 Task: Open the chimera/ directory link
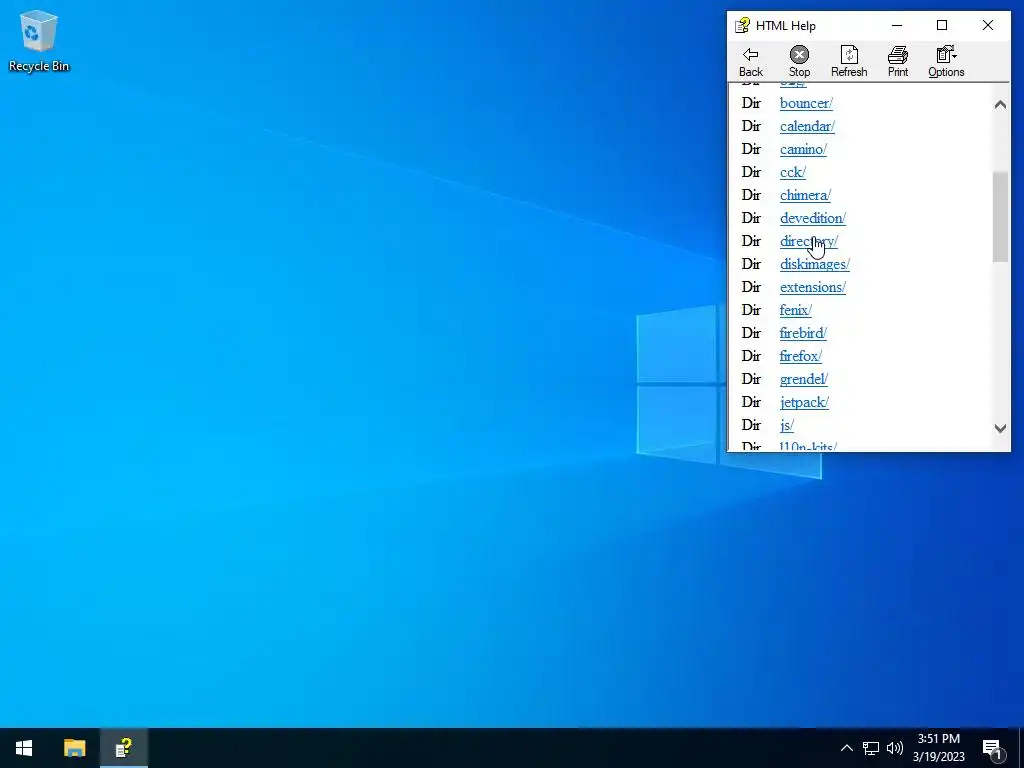805,195
